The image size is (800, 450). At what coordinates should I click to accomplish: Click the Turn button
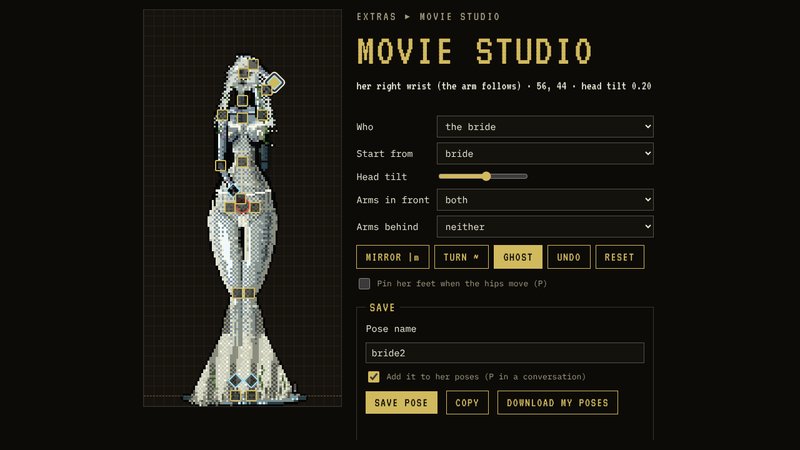coord(461,257)
